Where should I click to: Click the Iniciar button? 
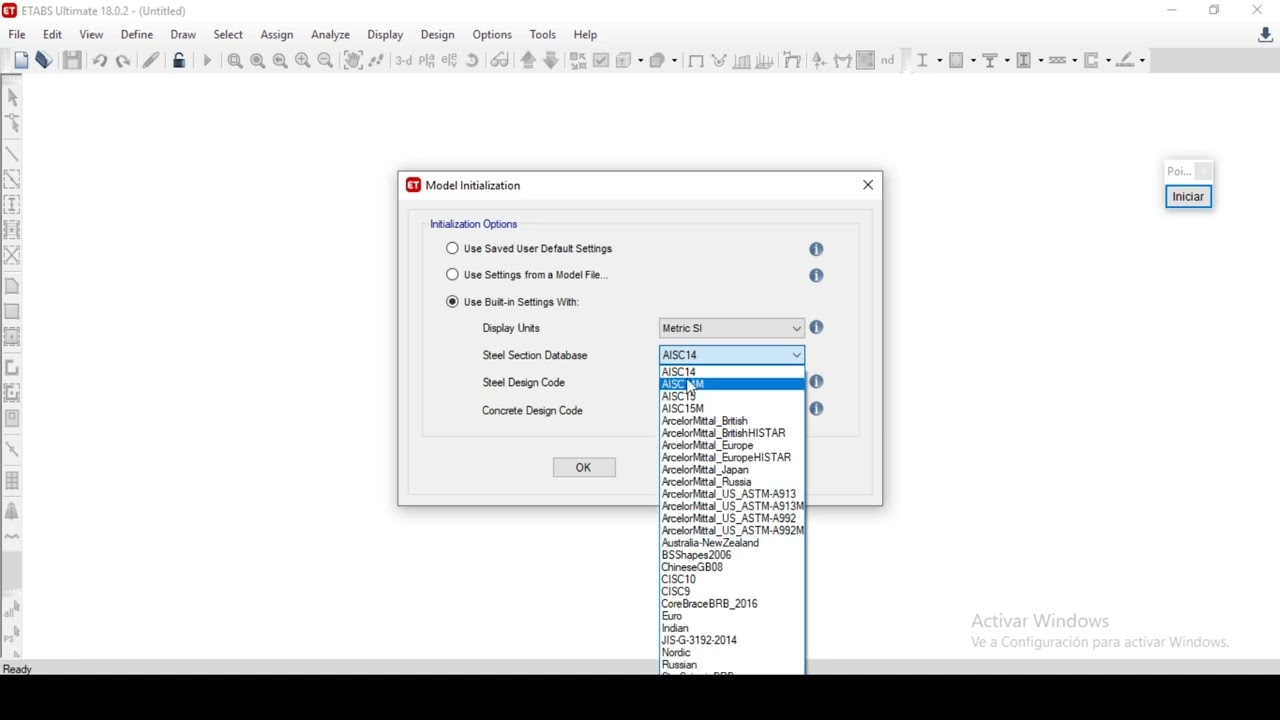pyautogui.click(x=1188, y=197)
